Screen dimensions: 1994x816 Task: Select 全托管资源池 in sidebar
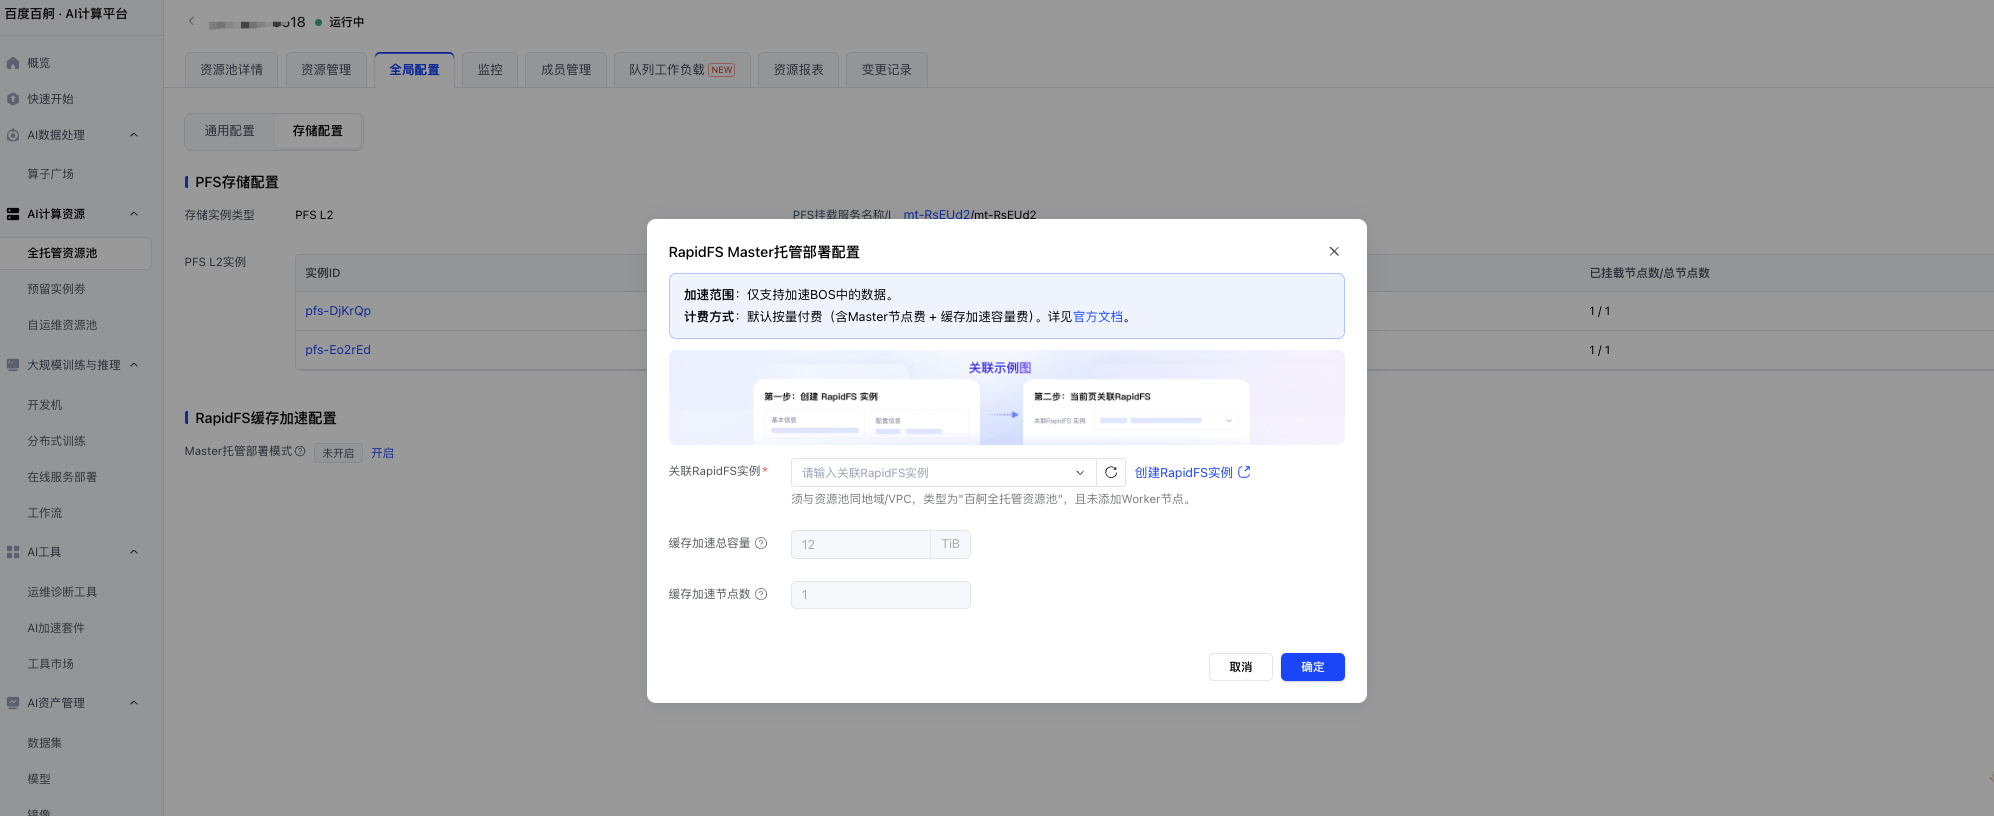point(76,253)
